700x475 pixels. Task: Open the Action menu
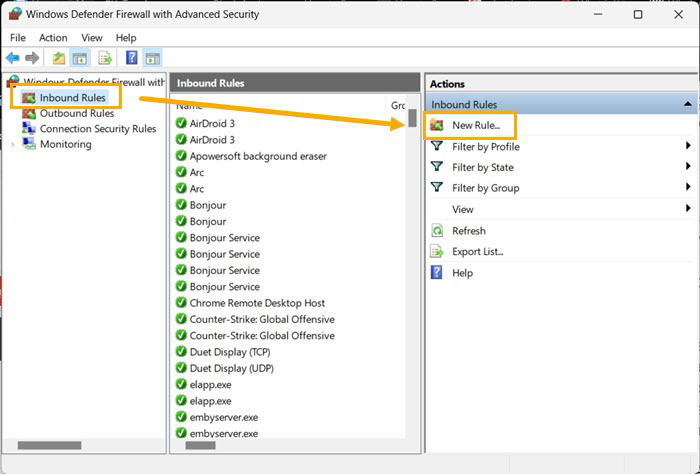pos(53,38)
